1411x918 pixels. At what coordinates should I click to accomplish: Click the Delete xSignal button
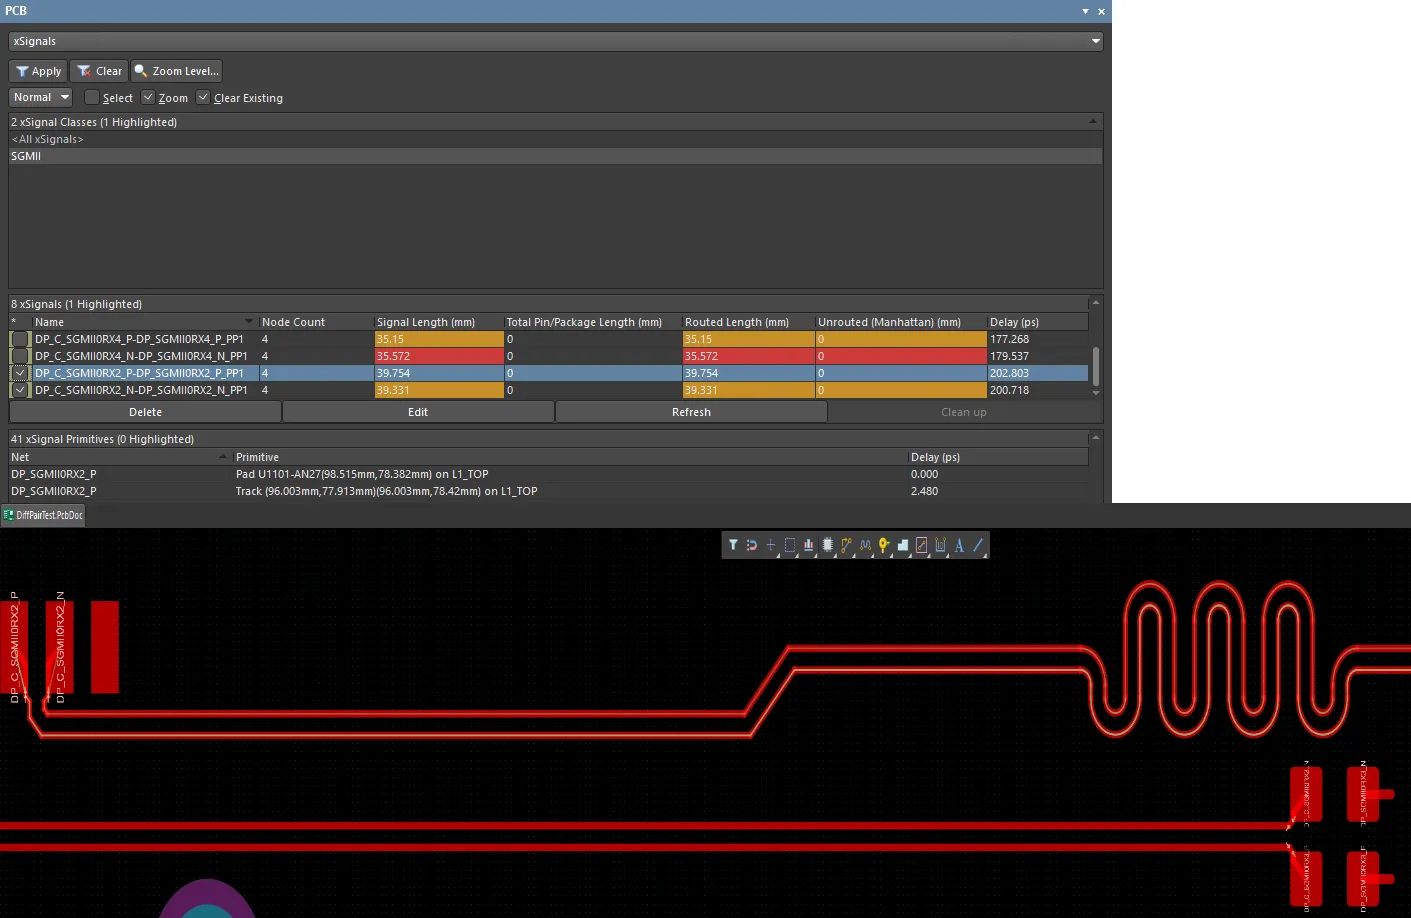point(145,412)
